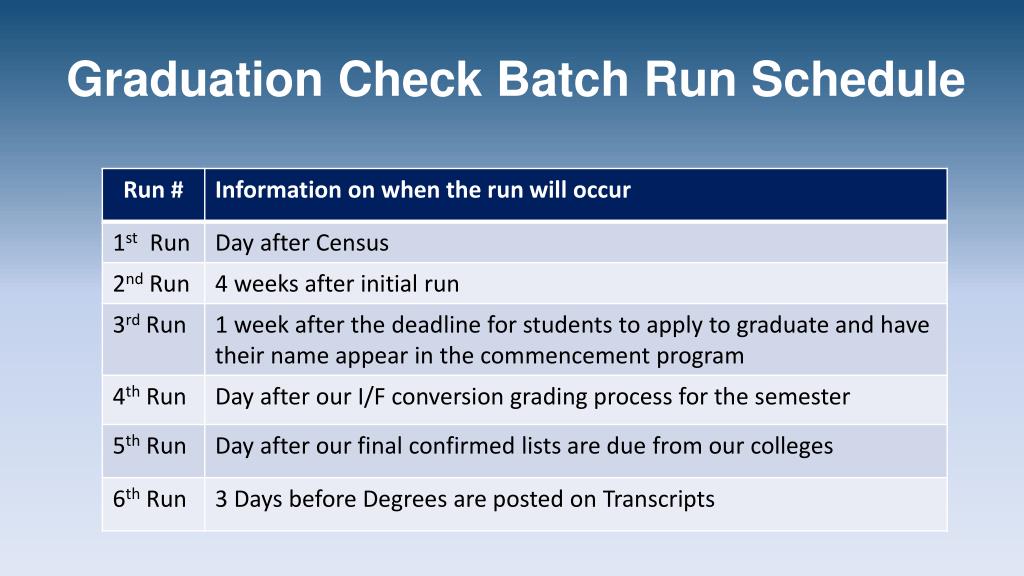Image resolution: width=1024 pixels, height=576 pixels.
Task: Click the word 'Schedule' in the title
Action: coord(857,80)
